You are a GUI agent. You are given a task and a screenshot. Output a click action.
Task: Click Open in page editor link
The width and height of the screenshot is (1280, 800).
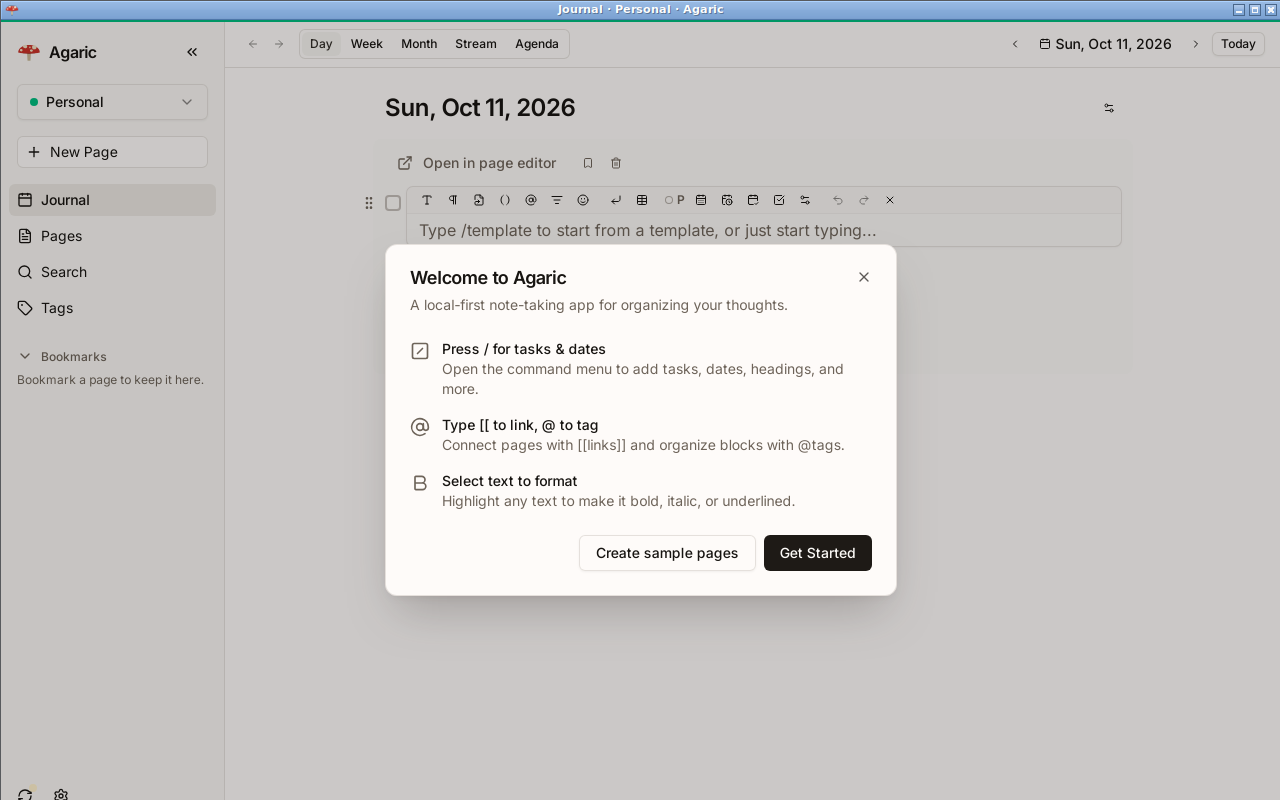[x=477, y=163]
